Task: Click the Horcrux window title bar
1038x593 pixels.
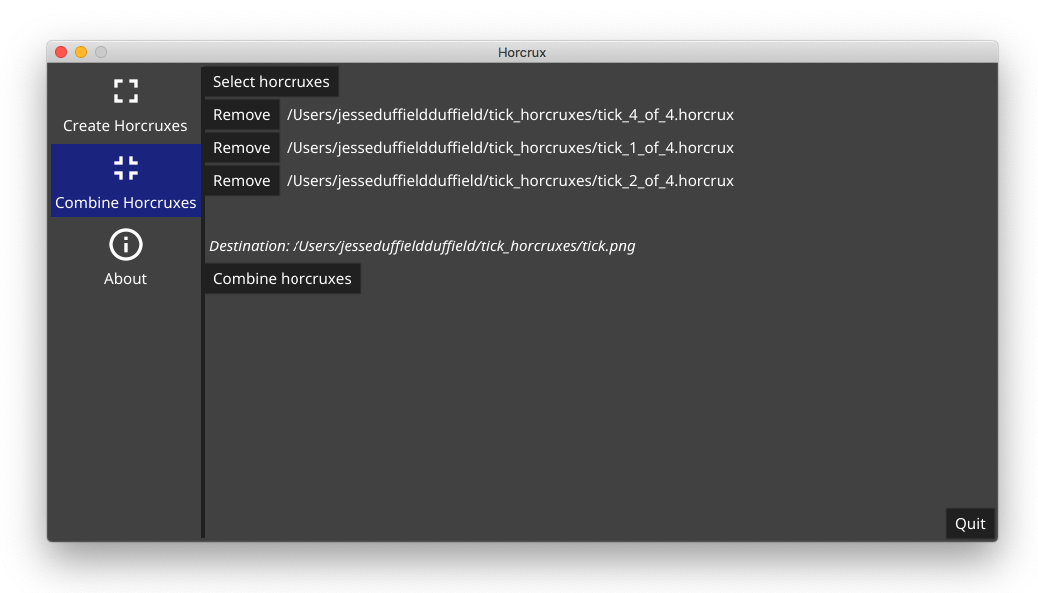Action: click(x=522, y=52)
